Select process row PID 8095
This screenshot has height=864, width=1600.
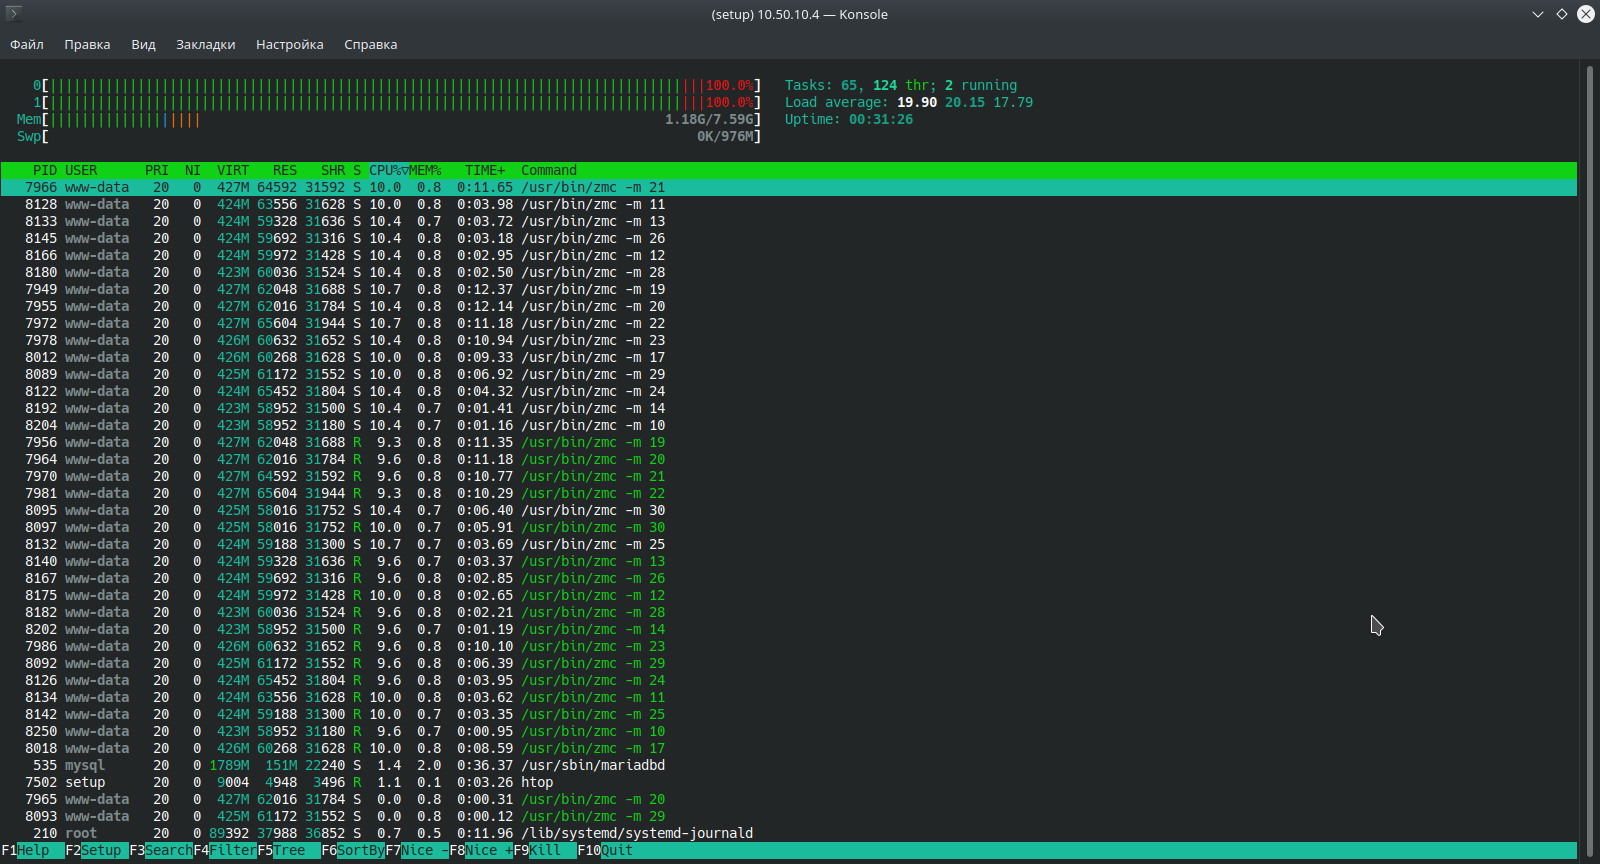click(789, 510)
